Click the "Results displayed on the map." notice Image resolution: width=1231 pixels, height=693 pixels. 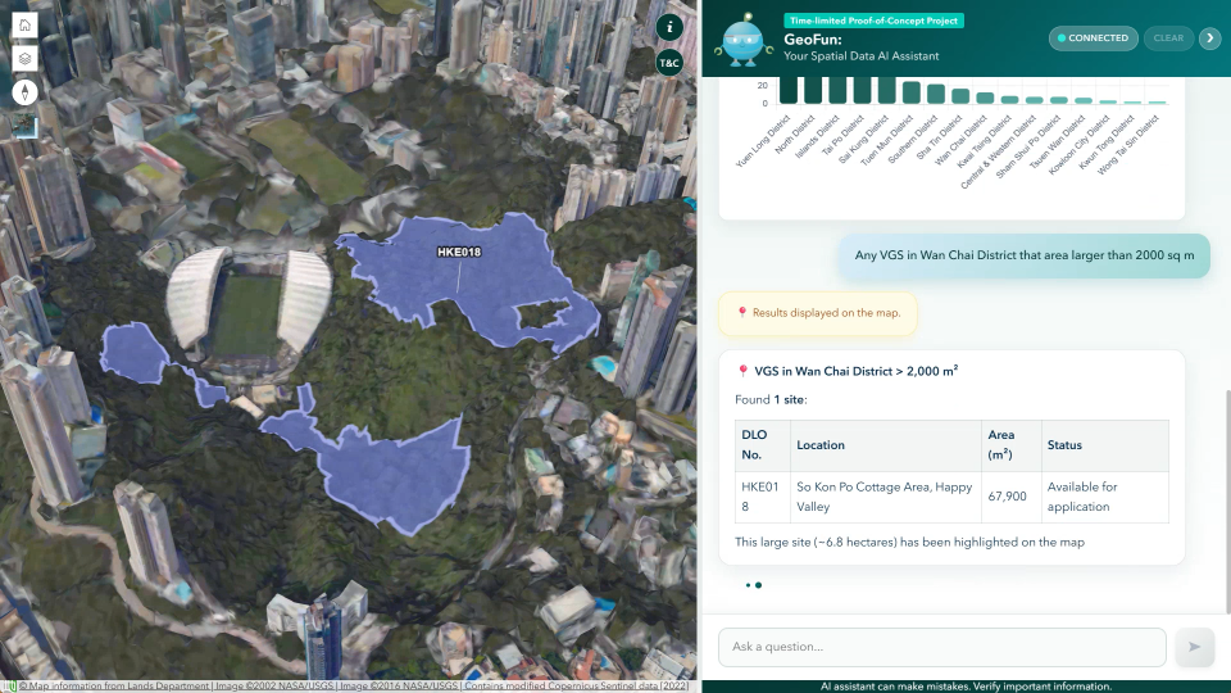click(818, 313)
